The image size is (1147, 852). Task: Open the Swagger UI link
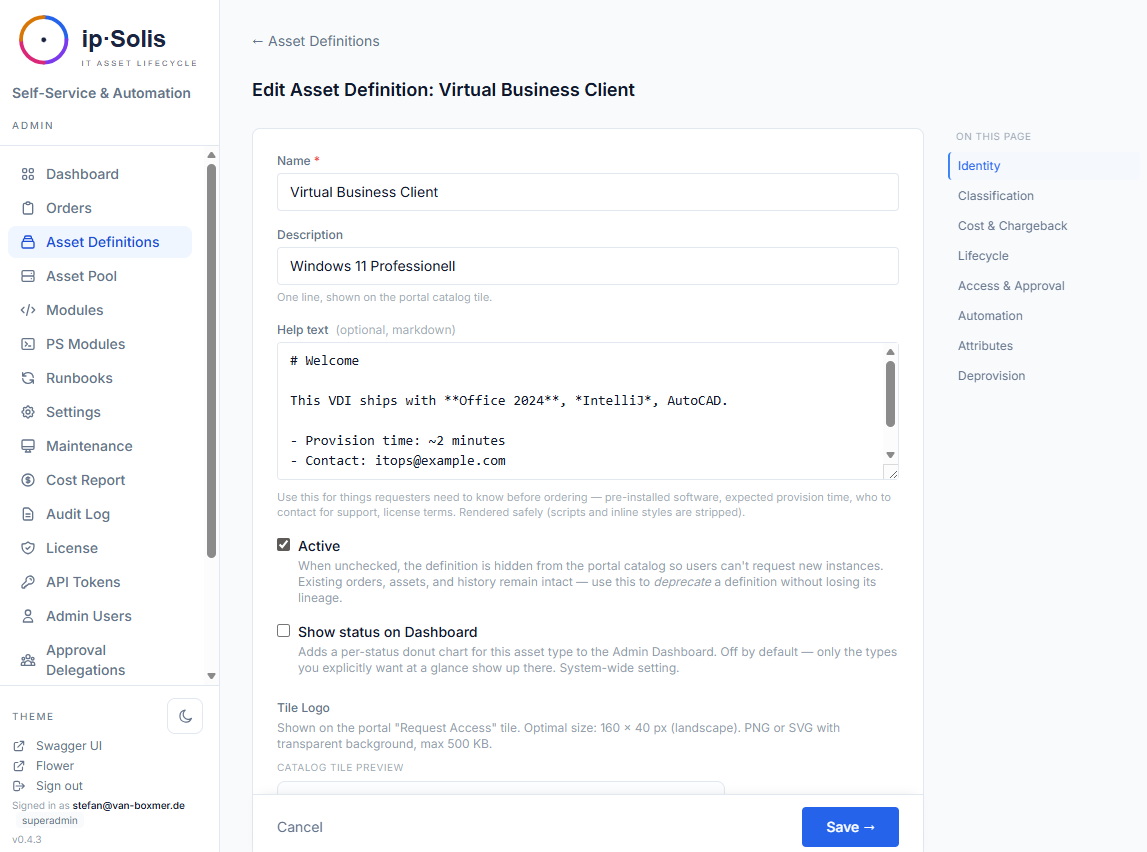[69, 746]
